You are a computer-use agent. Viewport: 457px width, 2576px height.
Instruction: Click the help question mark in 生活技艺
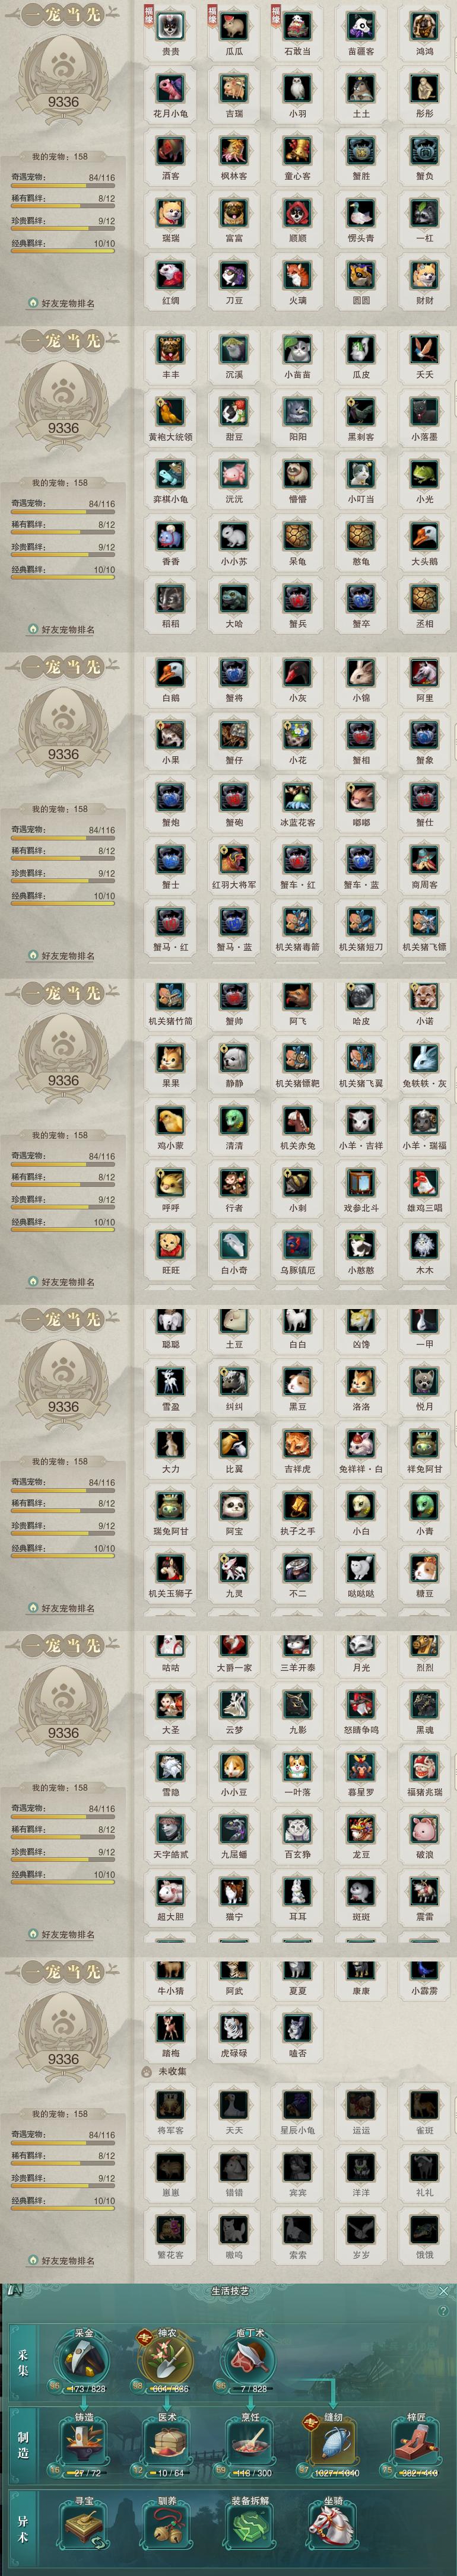click(443, 2311)
